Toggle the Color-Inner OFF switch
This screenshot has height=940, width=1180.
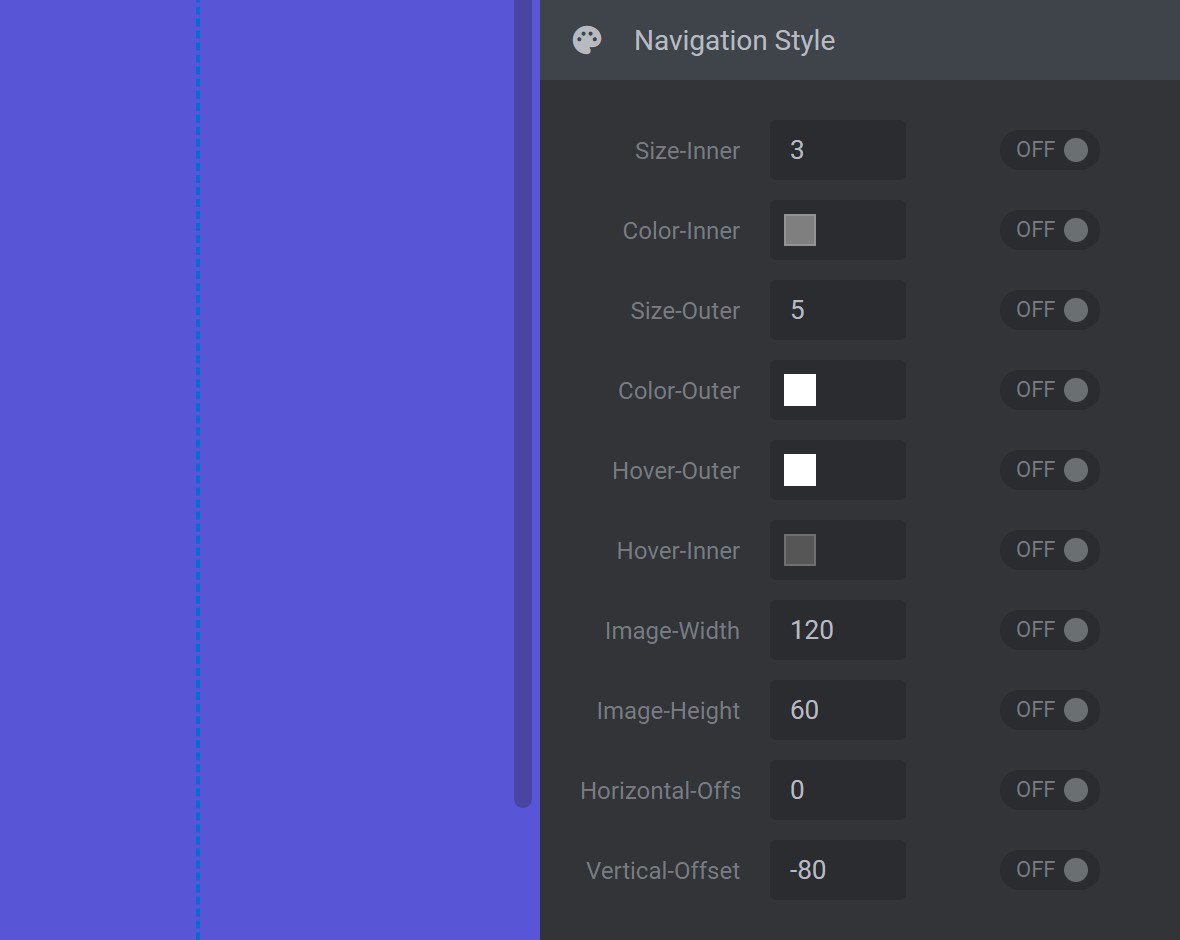coord(1050,230)
